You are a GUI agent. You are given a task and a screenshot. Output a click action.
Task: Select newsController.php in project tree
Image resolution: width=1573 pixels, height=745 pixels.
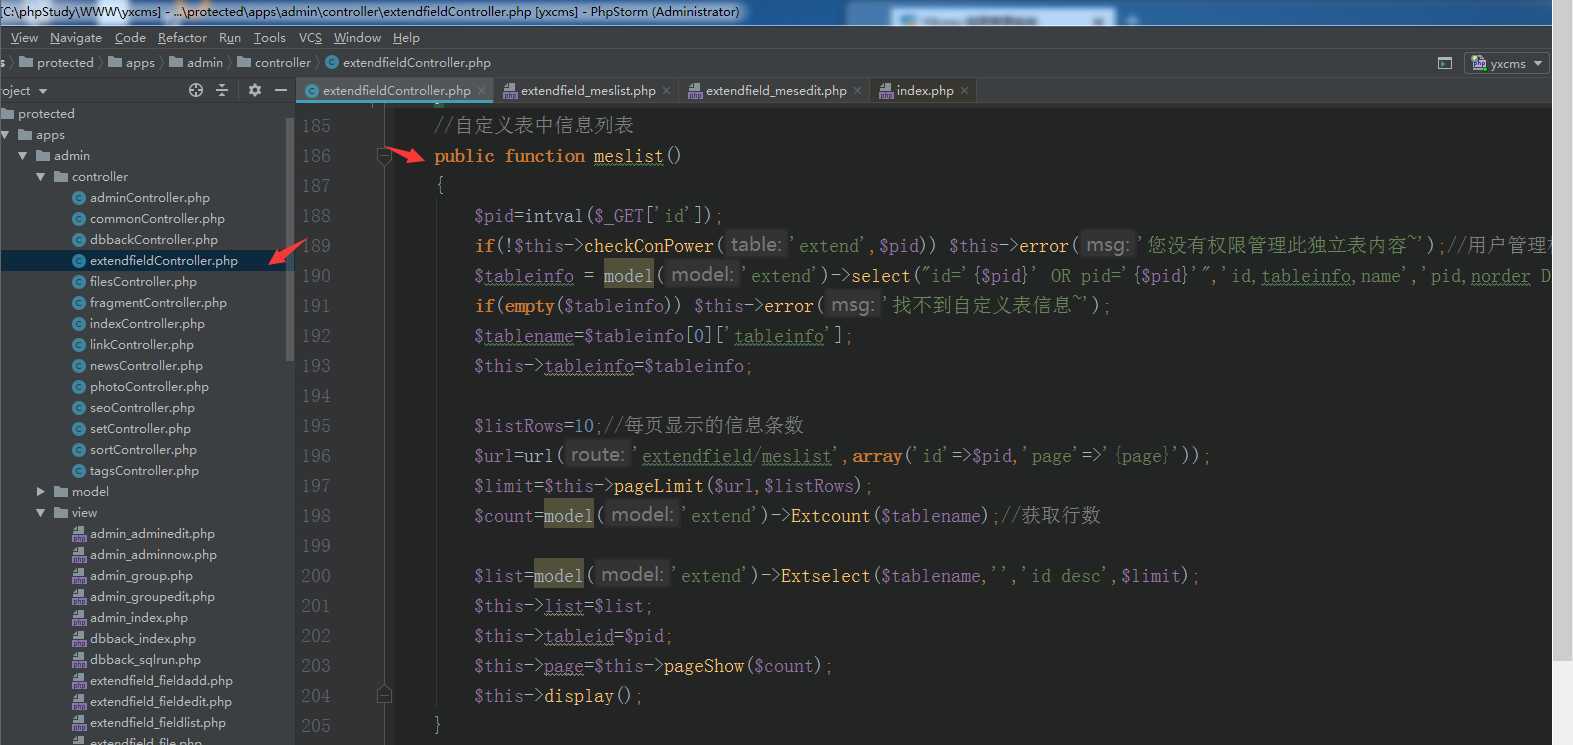click(146, 366)
